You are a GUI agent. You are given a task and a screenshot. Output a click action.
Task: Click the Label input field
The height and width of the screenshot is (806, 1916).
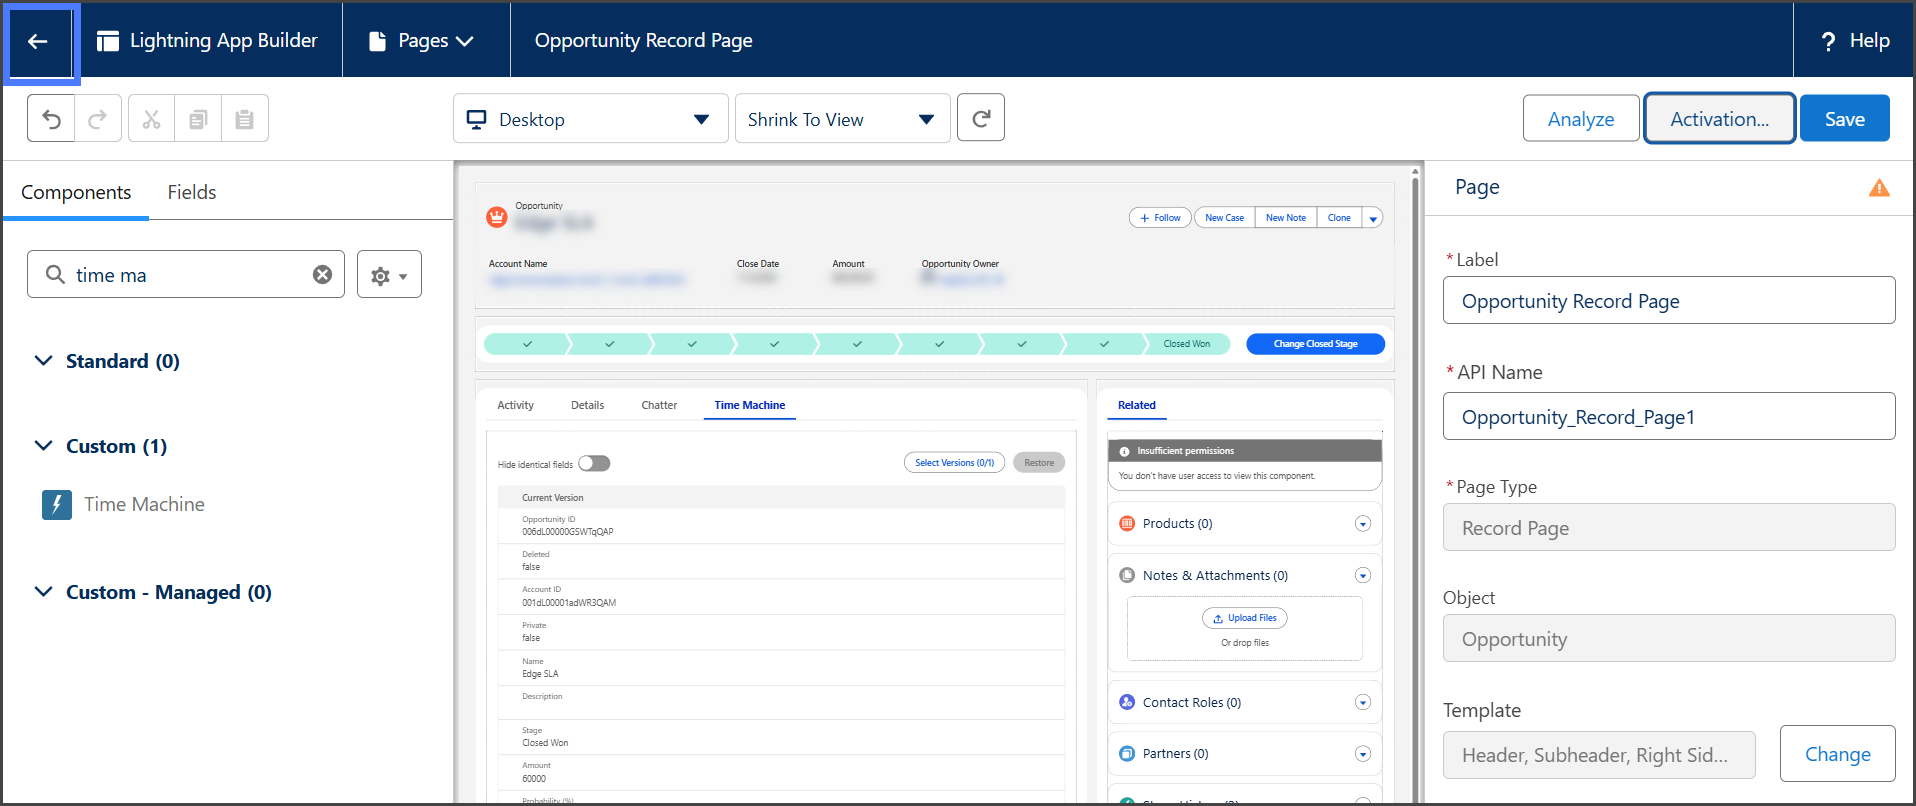[1668, 301]
